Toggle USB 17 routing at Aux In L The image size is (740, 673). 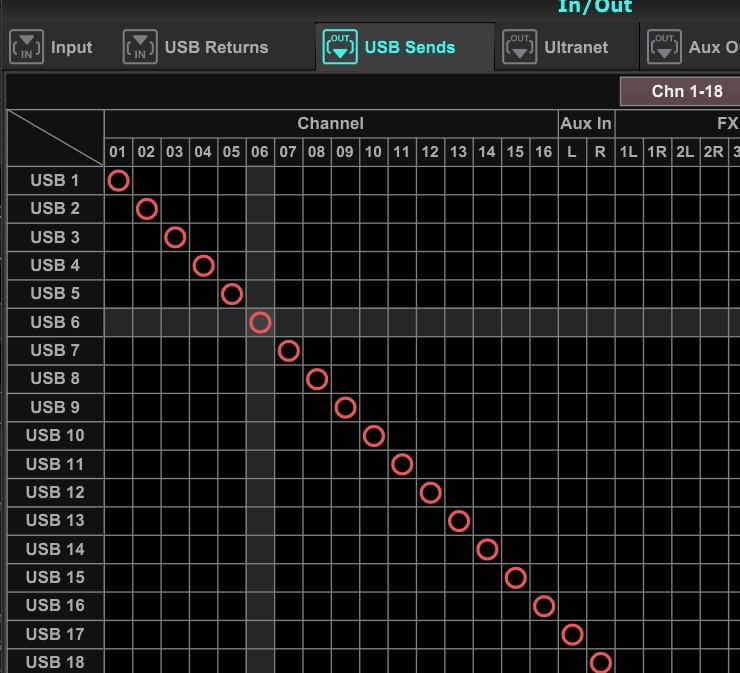tap(572, 634)
